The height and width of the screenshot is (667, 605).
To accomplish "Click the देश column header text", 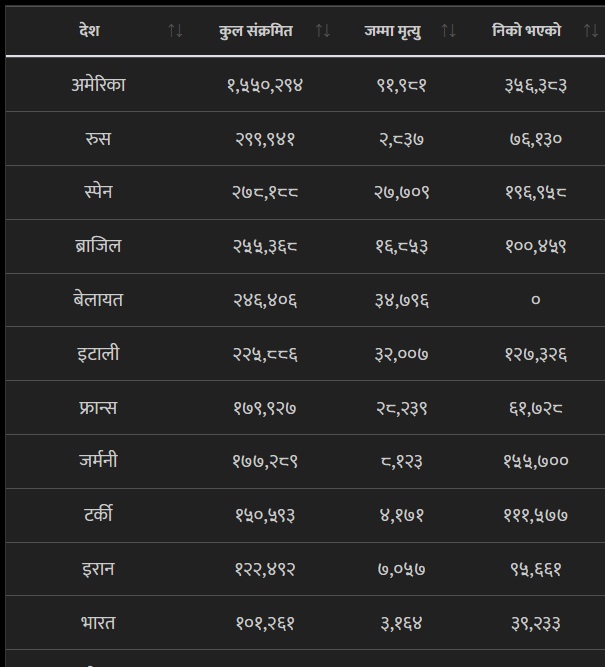I will 89,31.
